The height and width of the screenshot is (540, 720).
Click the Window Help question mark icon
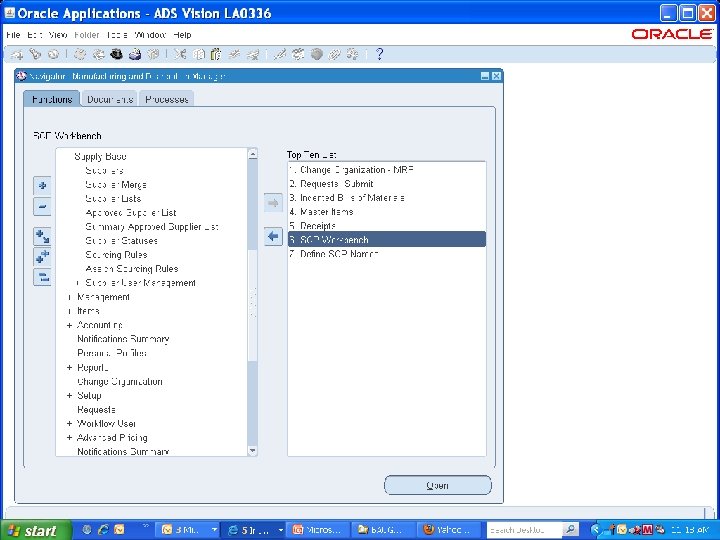pyautogui.click(x=379, y=55)
